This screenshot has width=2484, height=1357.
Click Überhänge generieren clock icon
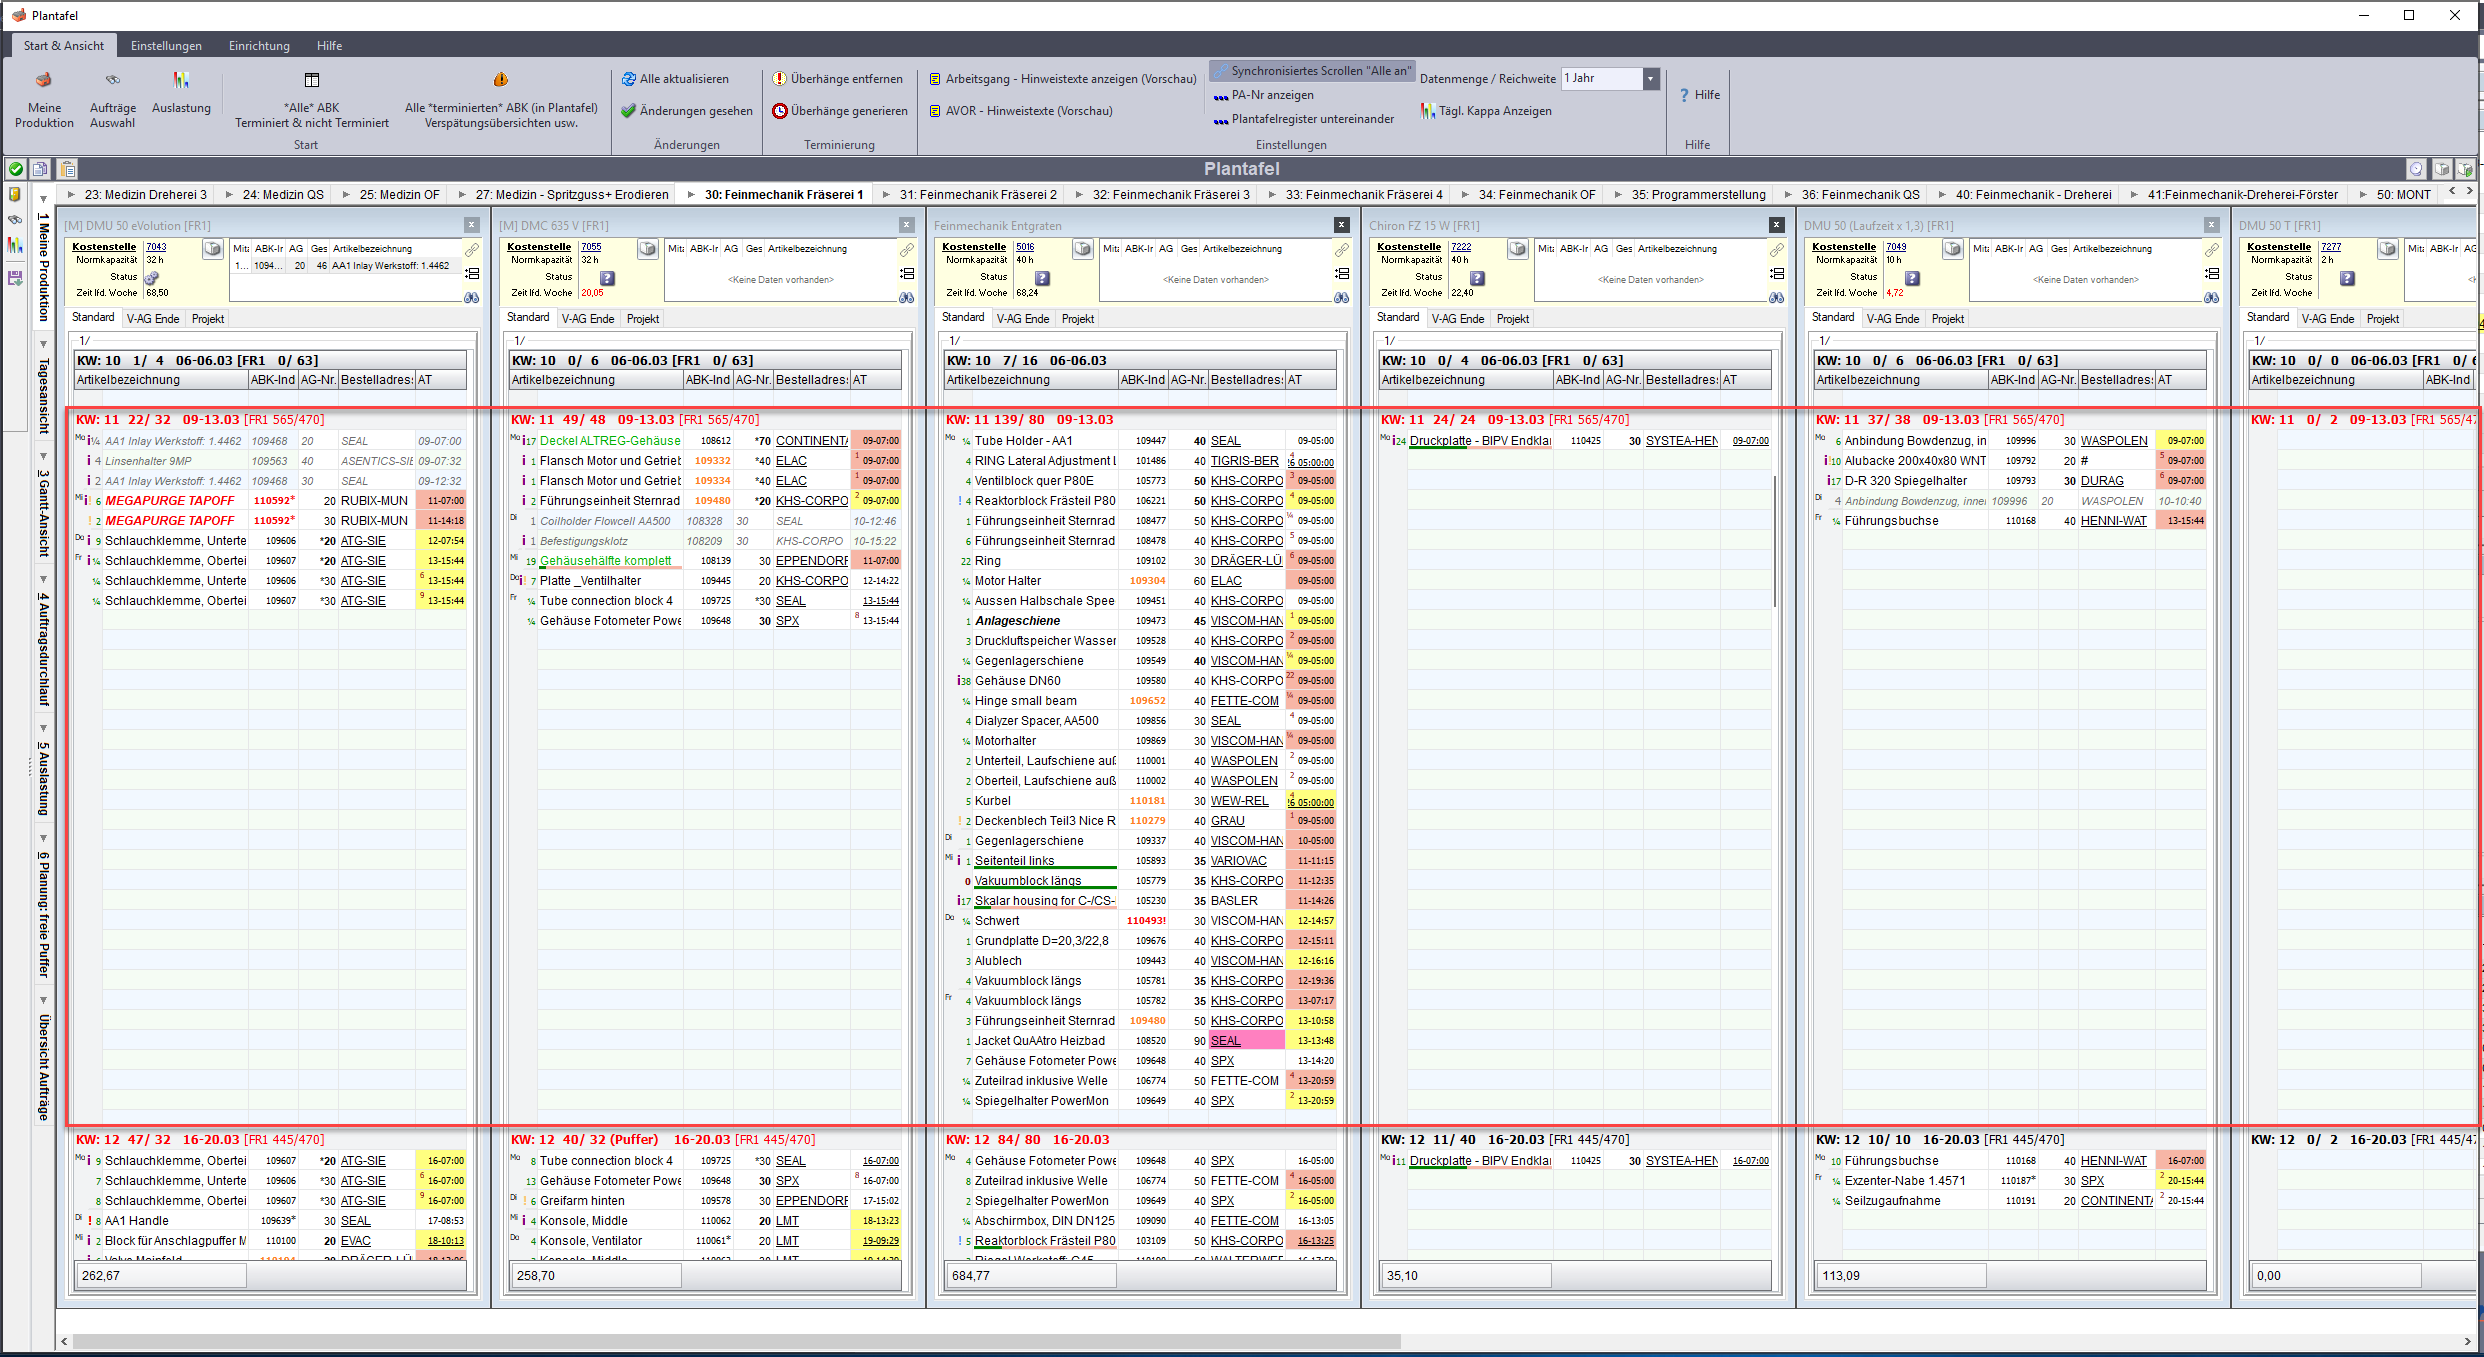tap(780, 111)
